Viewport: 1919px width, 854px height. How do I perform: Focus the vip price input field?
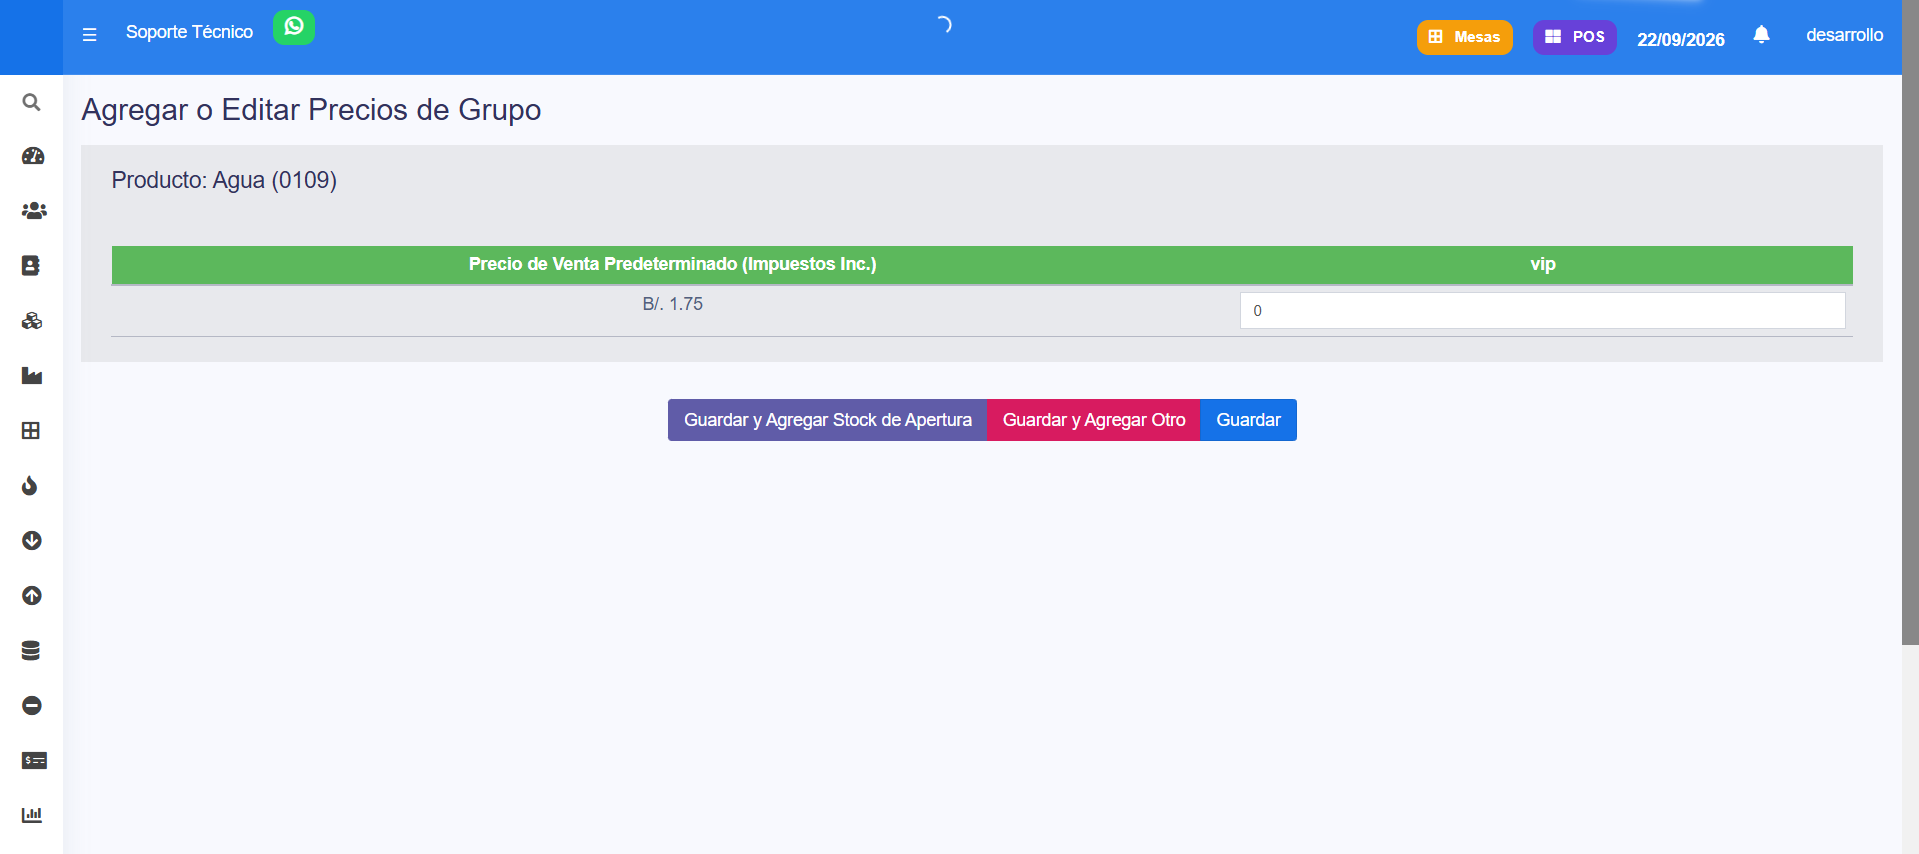click(1542, 311)
